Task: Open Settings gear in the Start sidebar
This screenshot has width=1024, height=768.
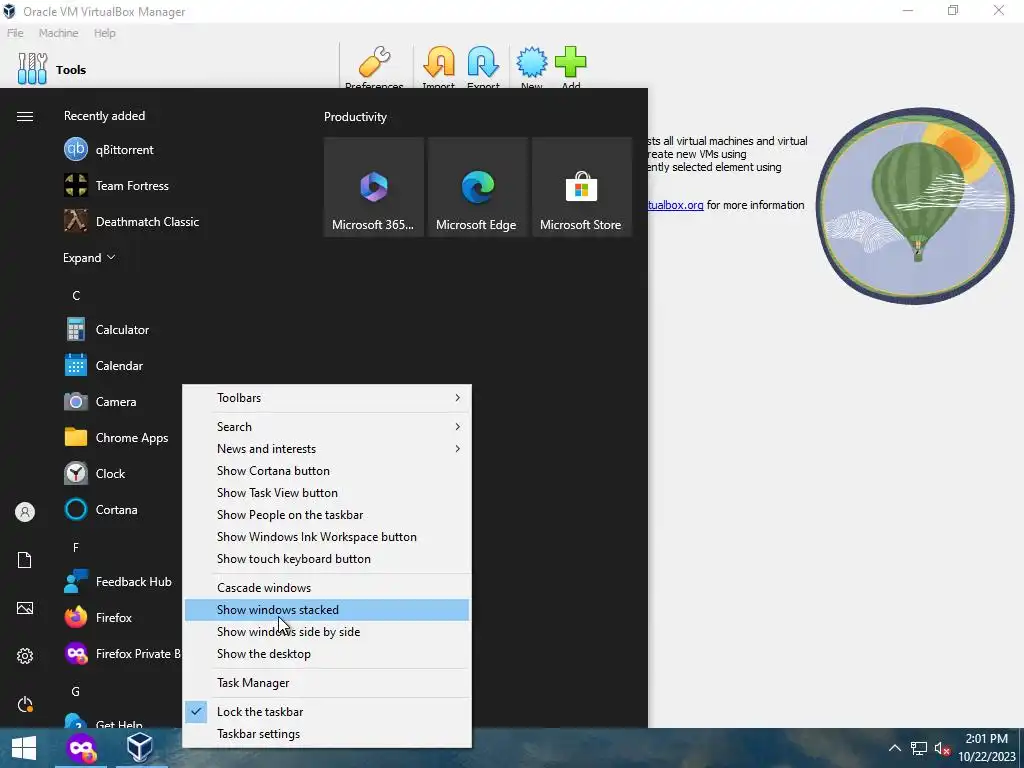Action: tap(25, 656)
